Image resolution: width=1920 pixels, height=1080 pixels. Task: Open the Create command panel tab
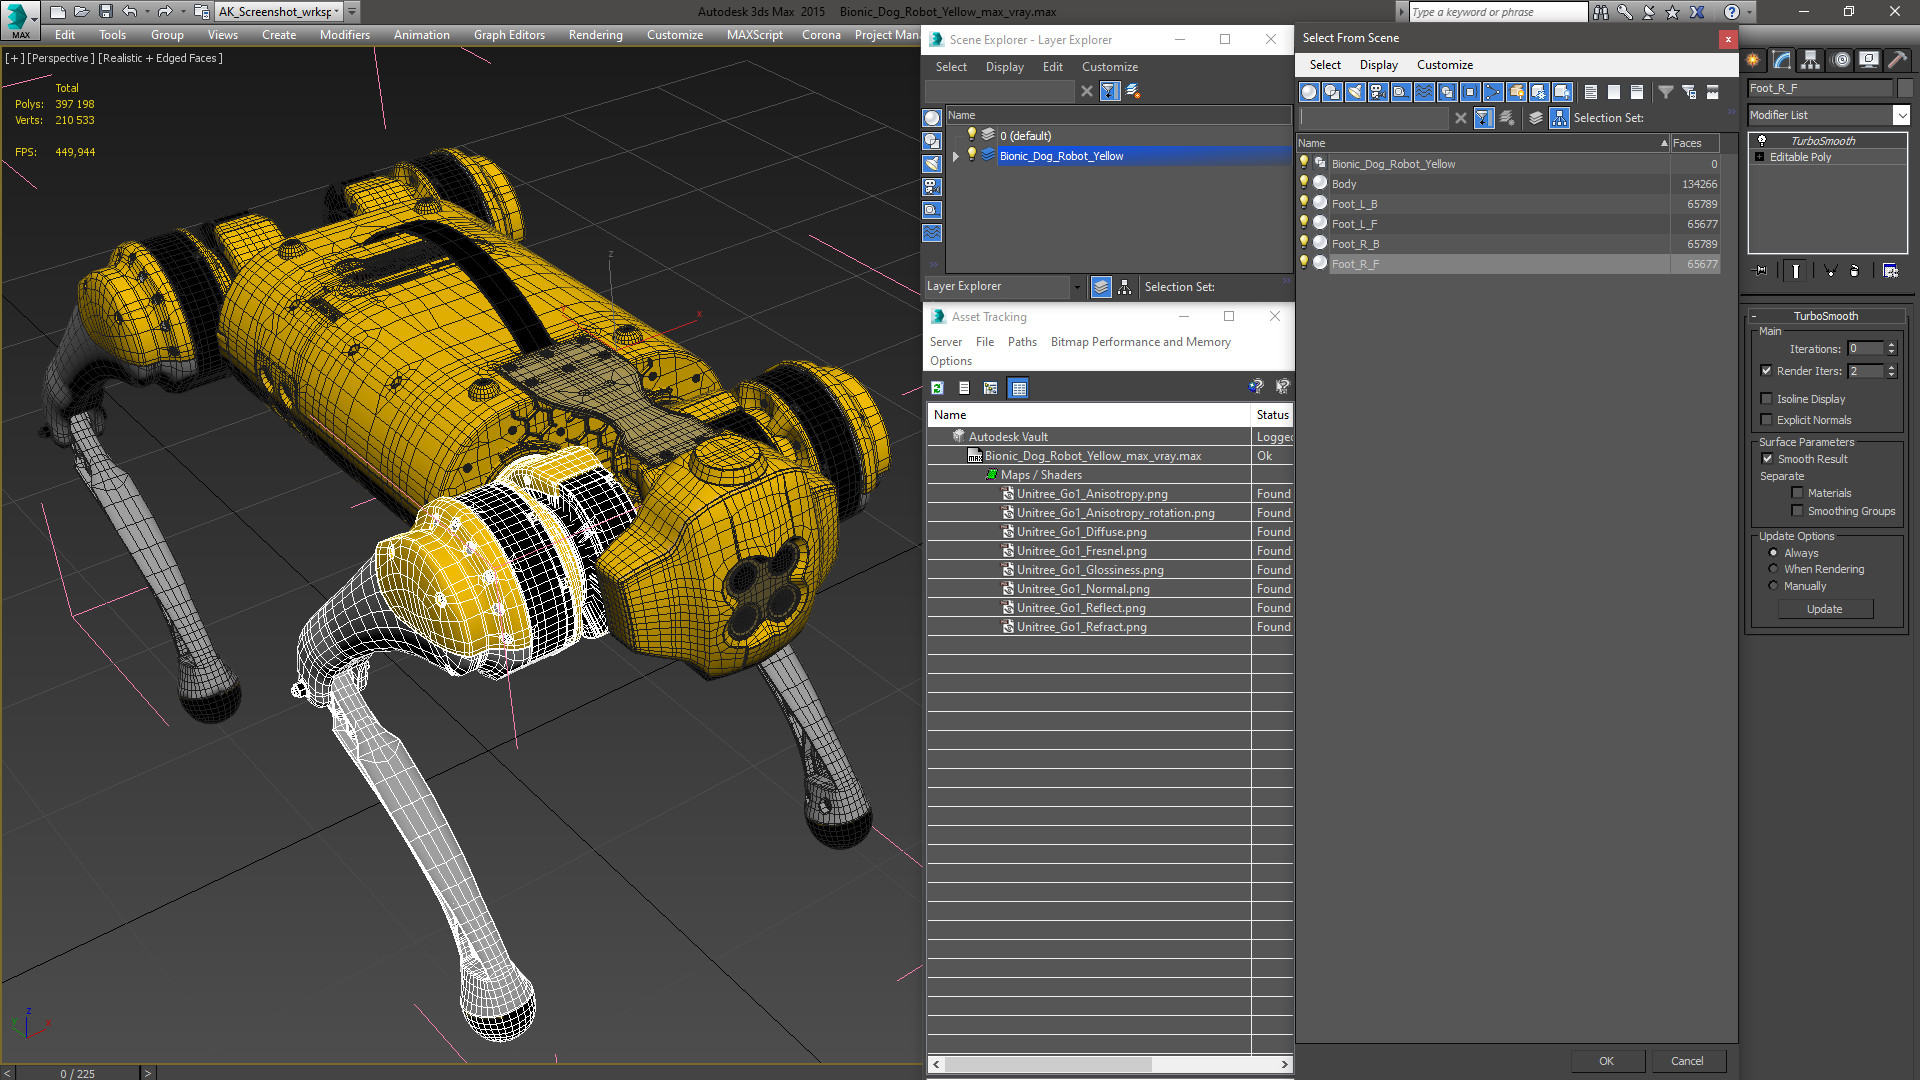1753,60
